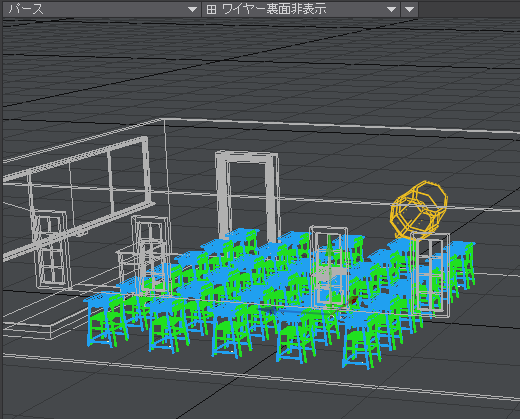
Task: Click the arrow right of ワイヤー裏面非表示
Action: point(392,9)
